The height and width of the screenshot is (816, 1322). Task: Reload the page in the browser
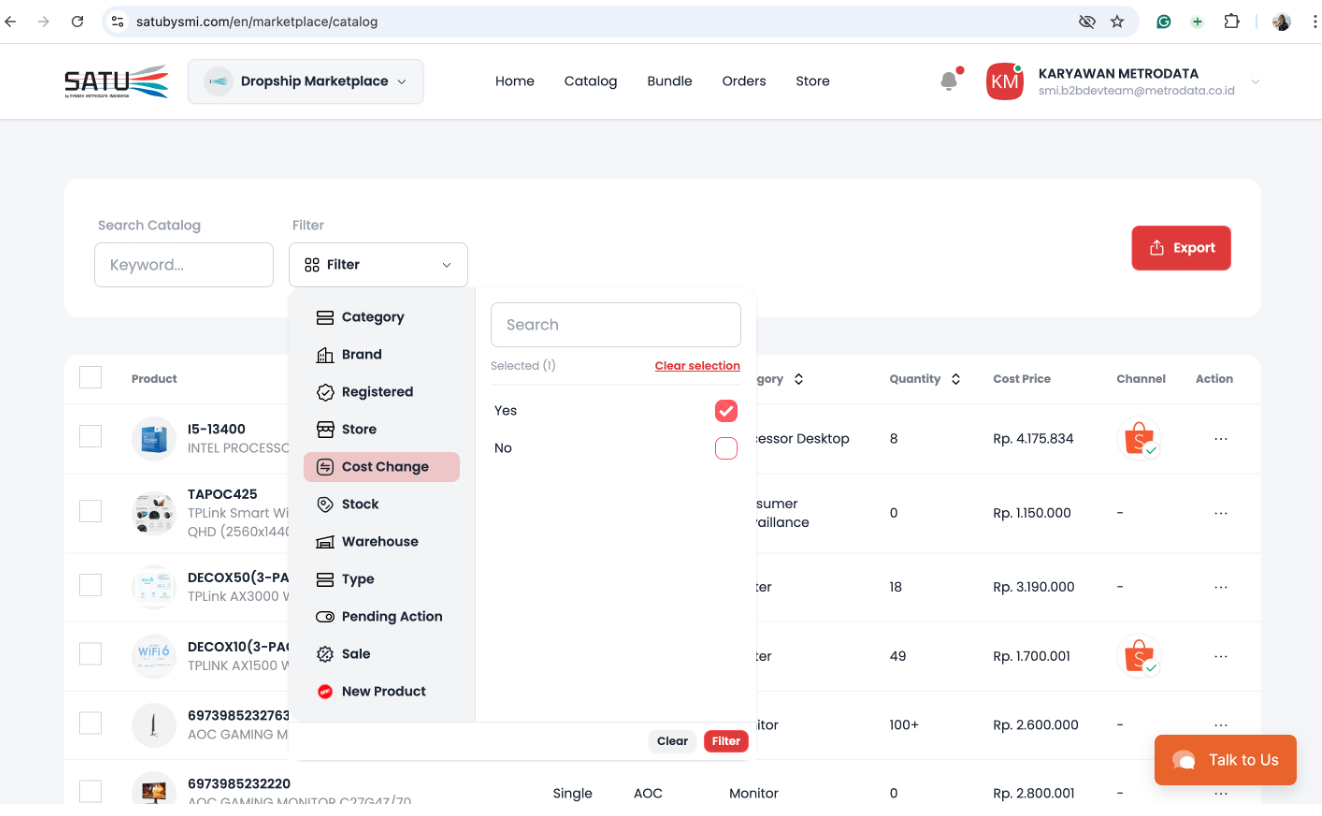tap(77, 21)
